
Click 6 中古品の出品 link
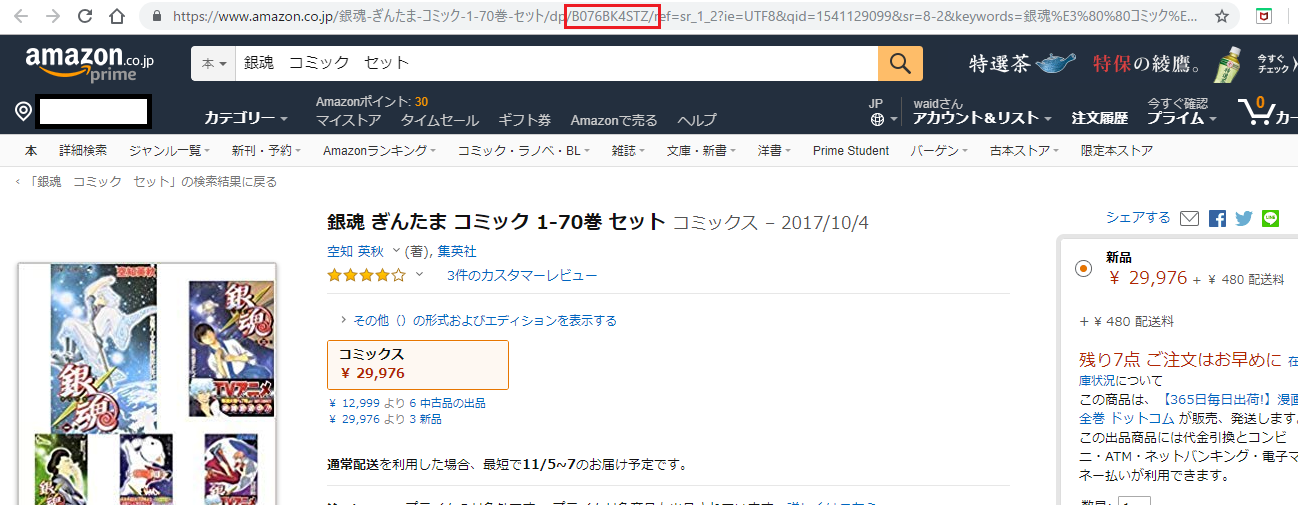point(447,403)
